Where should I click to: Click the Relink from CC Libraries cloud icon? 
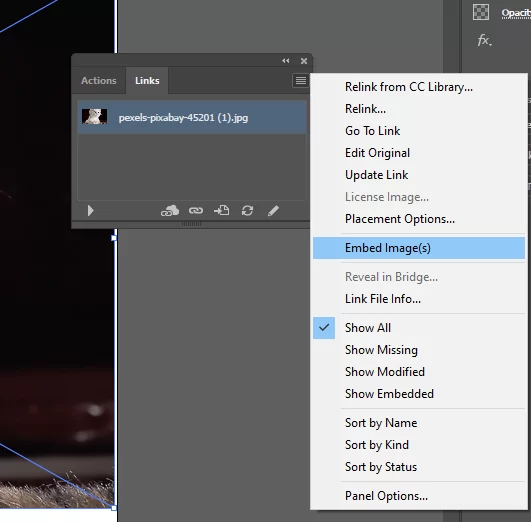click(170, 211)
